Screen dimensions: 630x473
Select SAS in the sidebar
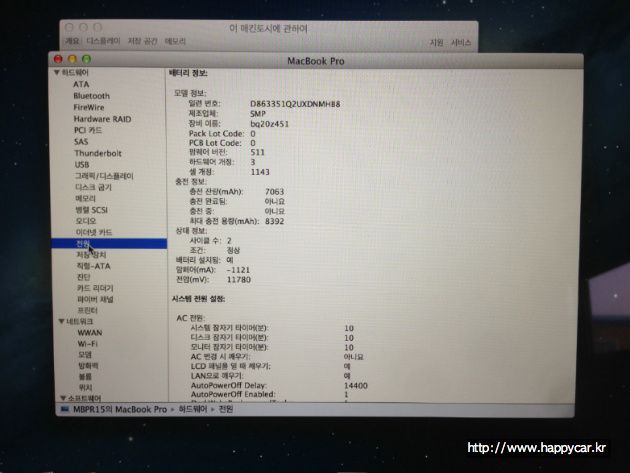click(81, 142)
